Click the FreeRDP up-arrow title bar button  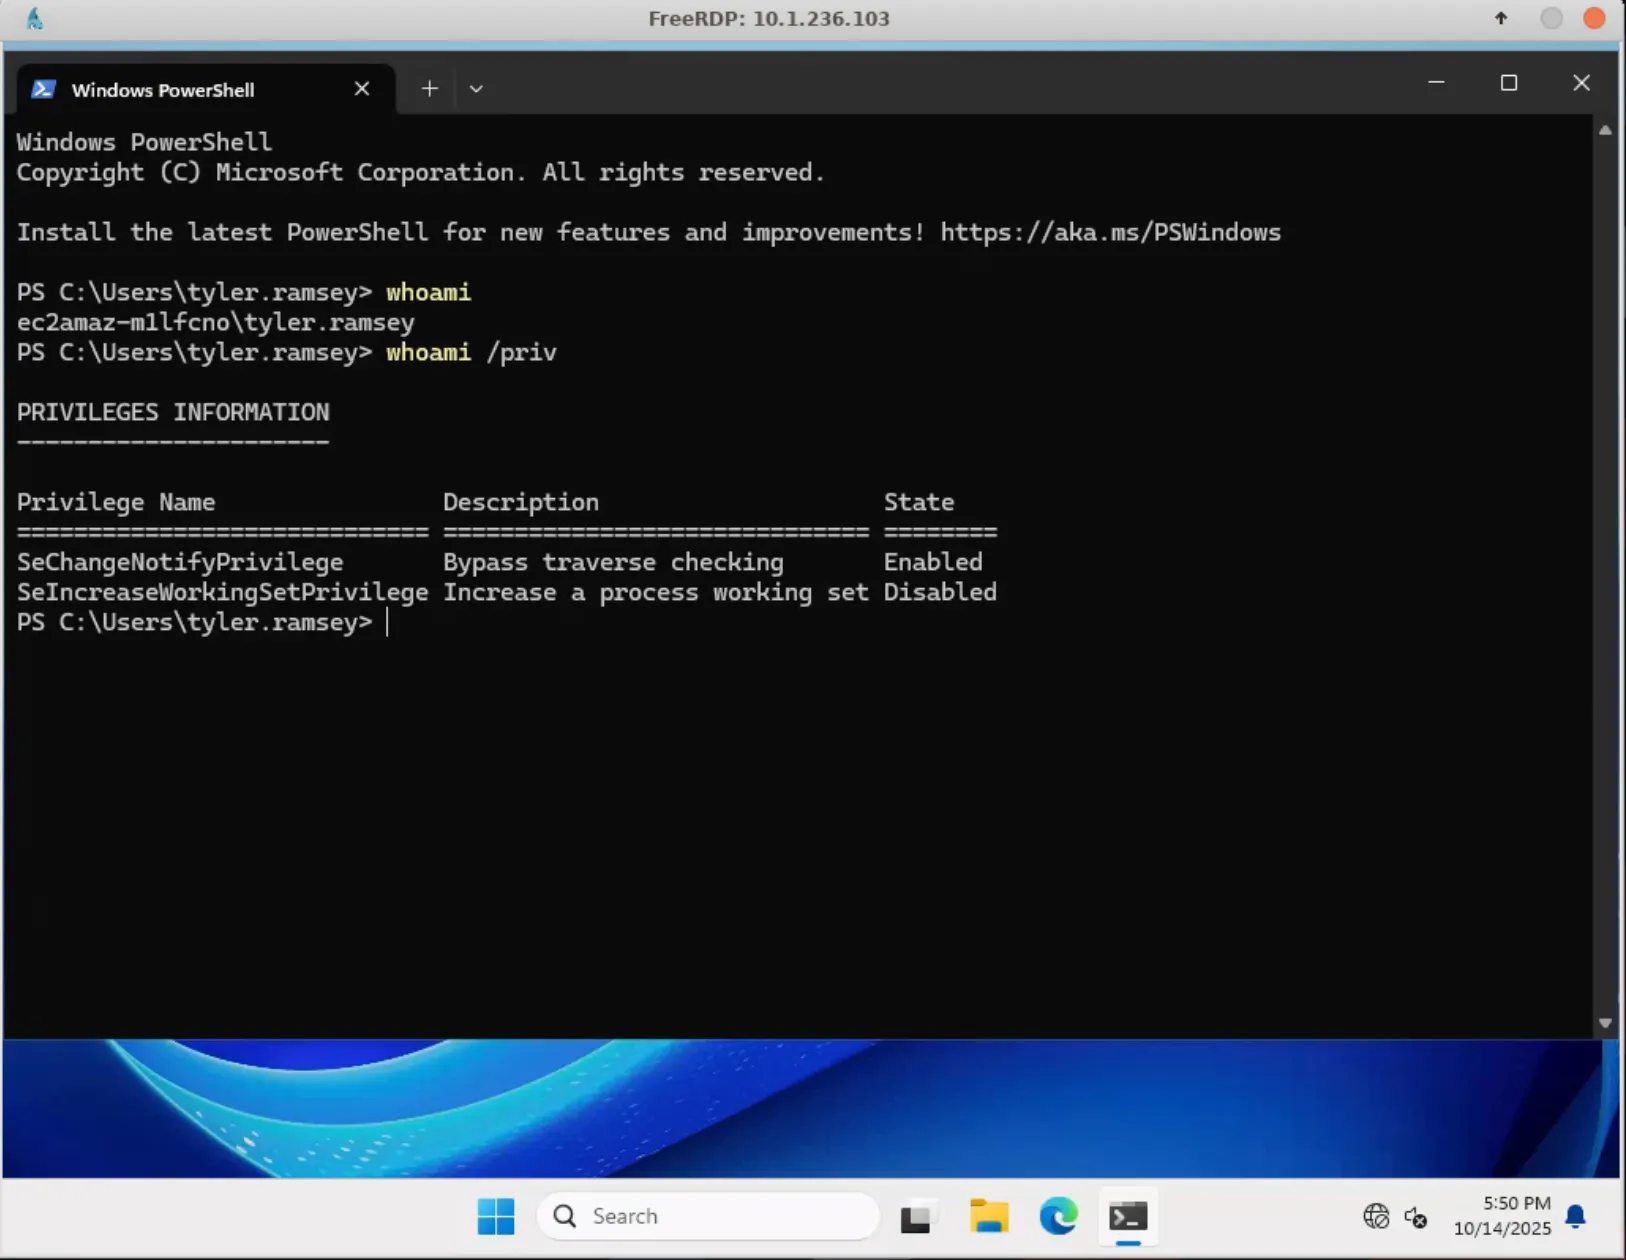(1500, 18)
